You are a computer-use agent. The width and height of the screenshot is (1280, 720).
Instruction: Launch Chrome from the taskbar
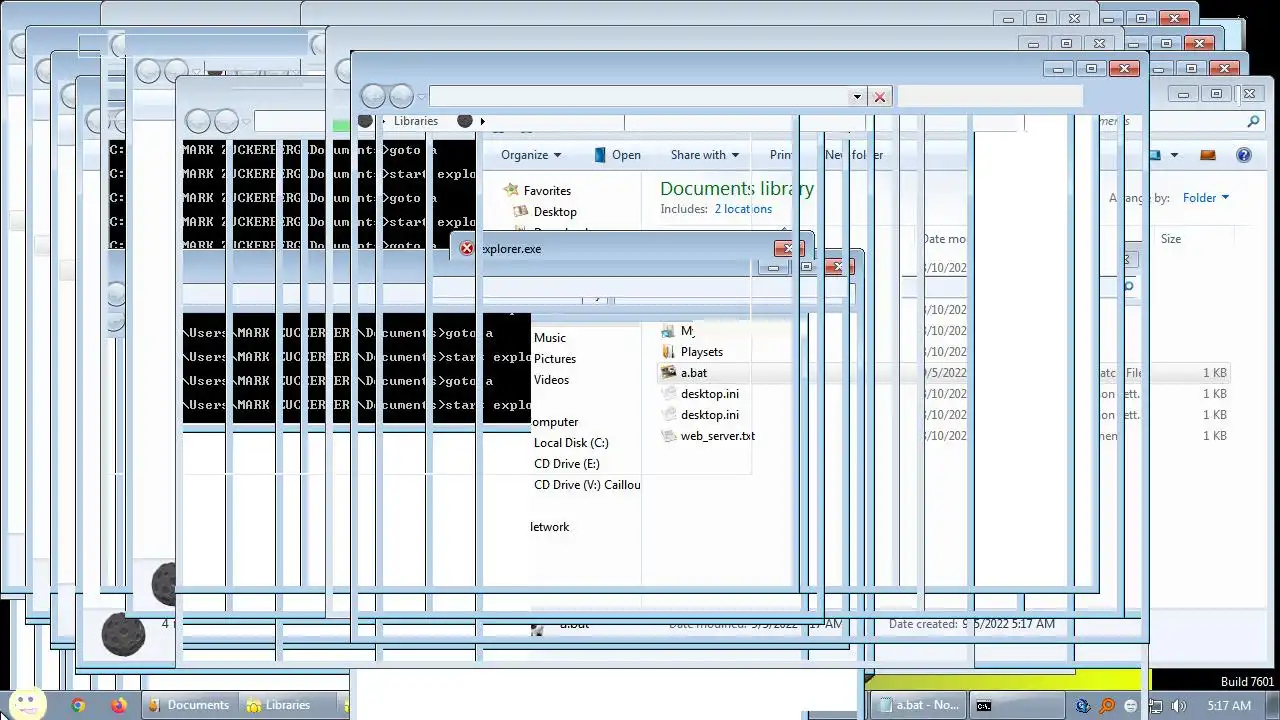coord(78,705)
